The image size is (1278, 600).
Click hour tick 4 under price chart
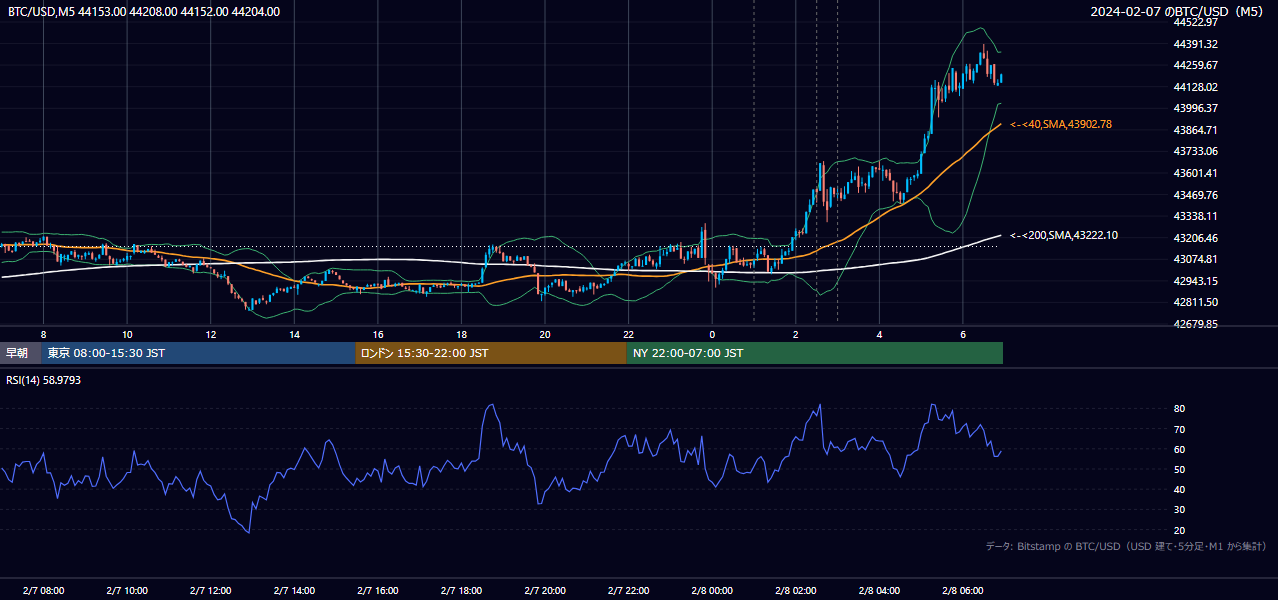click(879, 334)
